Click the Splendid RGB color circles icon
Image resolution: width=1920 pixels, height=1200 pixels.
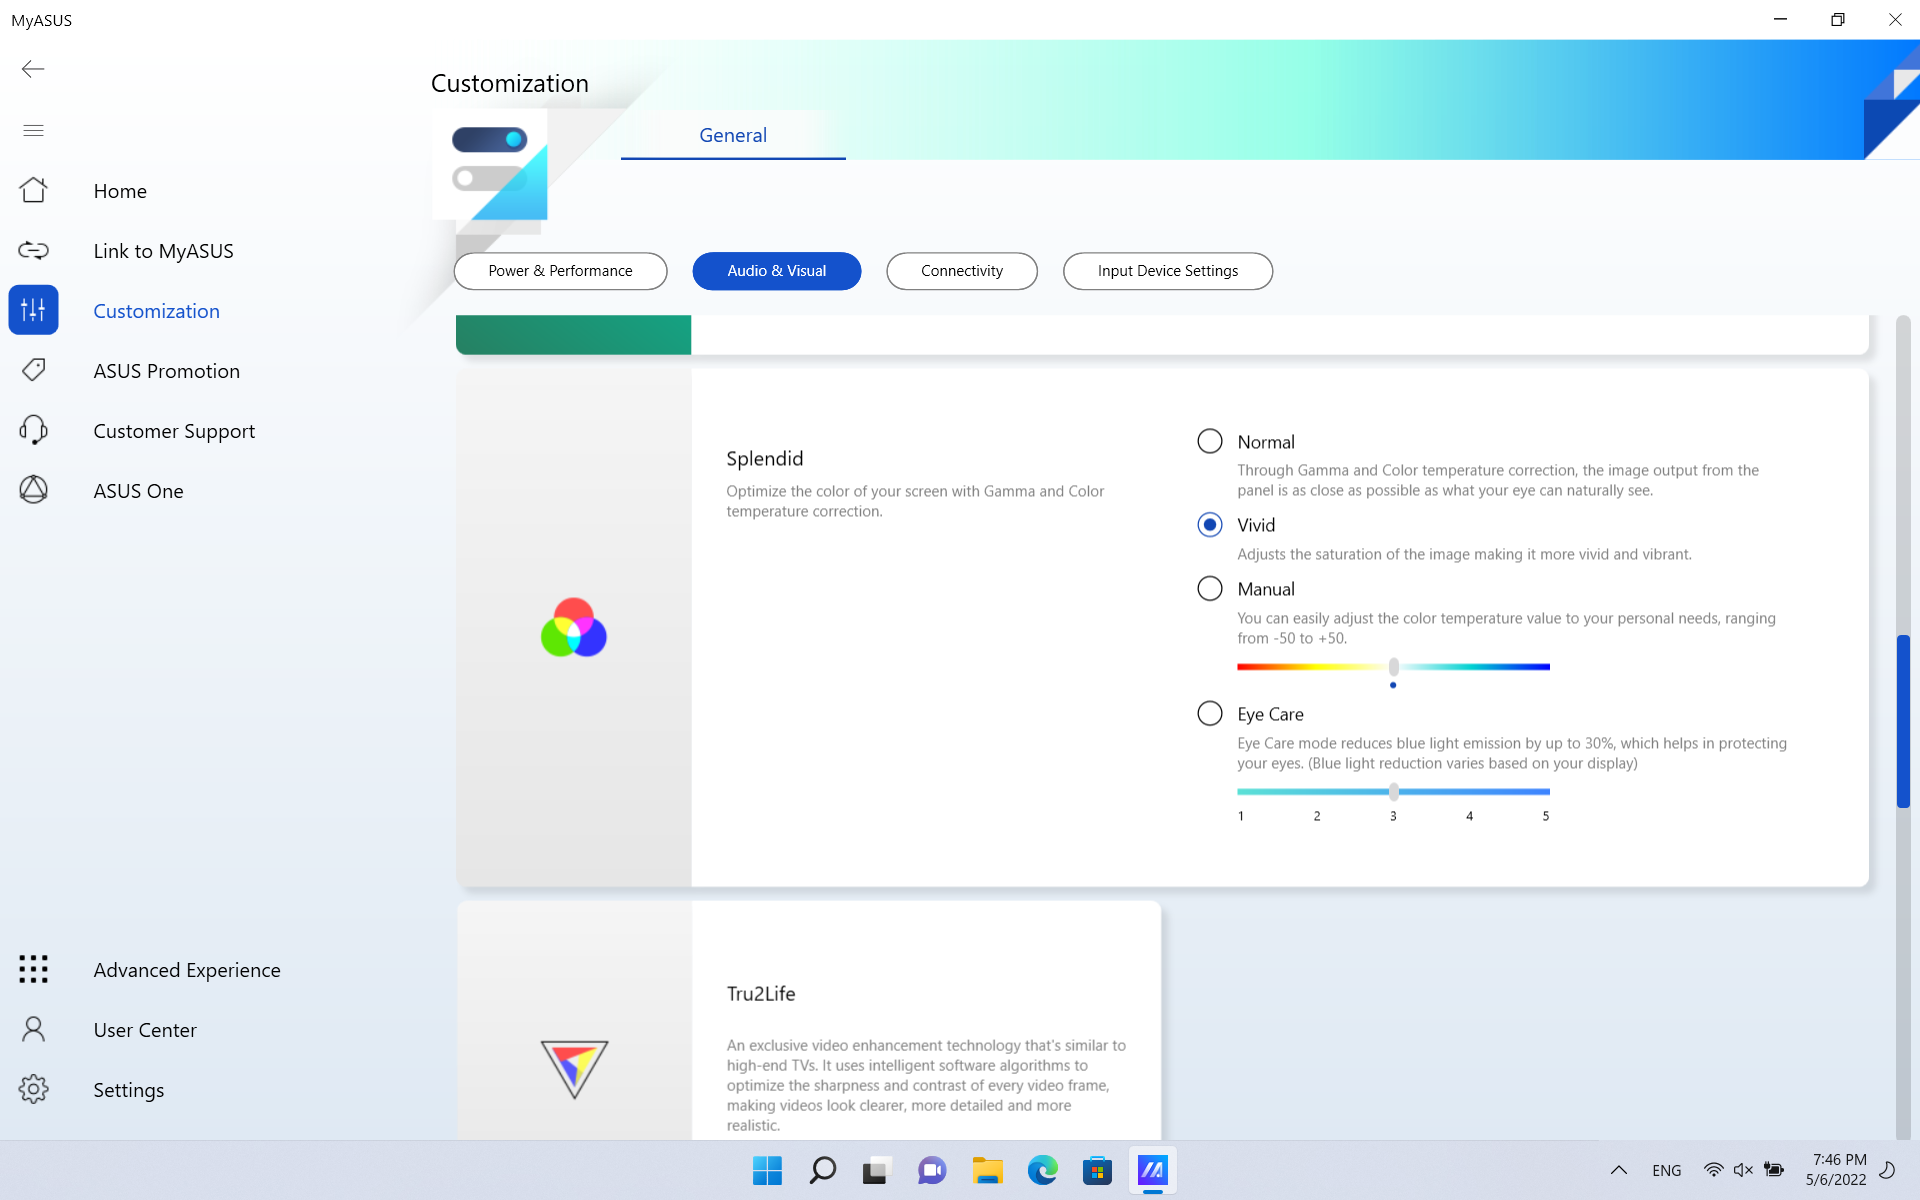click(x=574, y=628)
